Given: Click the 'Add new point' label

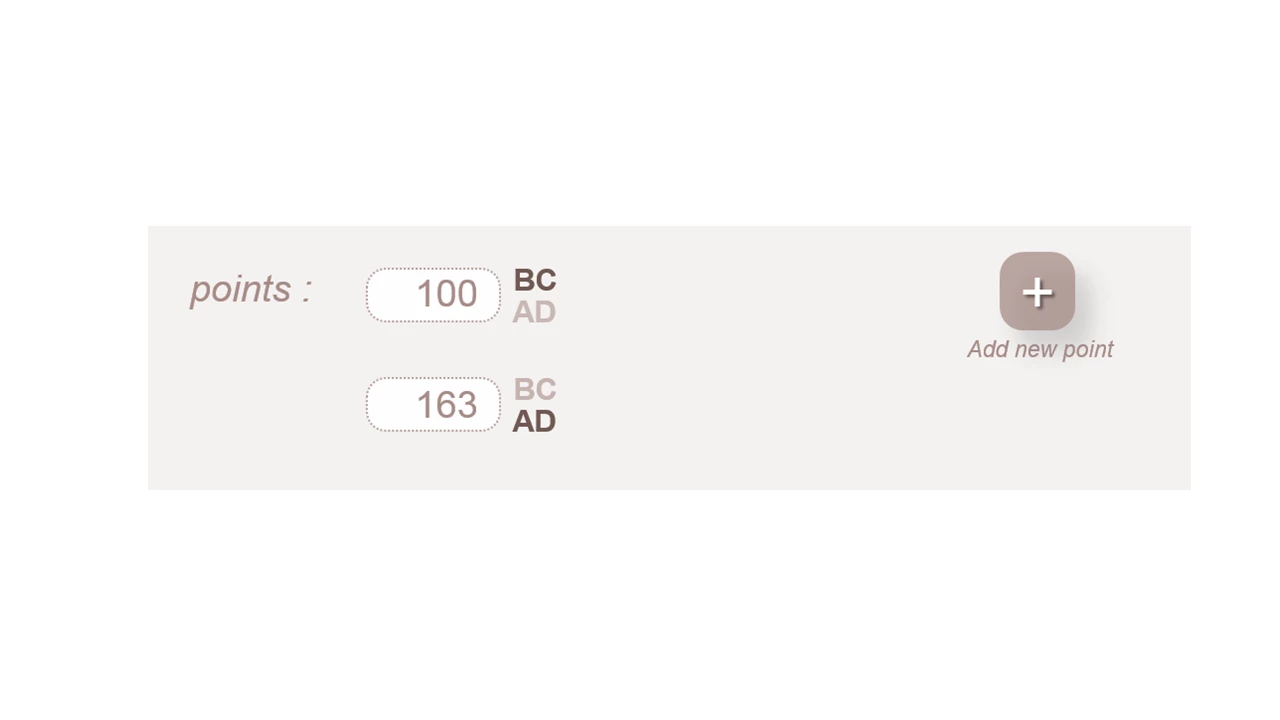Looking at the screenshot, I should (1040, 349).
